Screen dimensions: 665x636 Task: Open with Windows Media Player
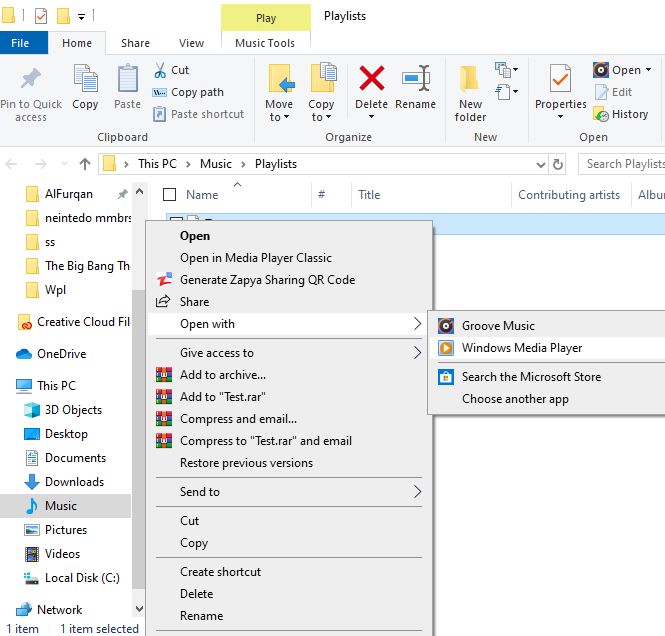(548, 348)
